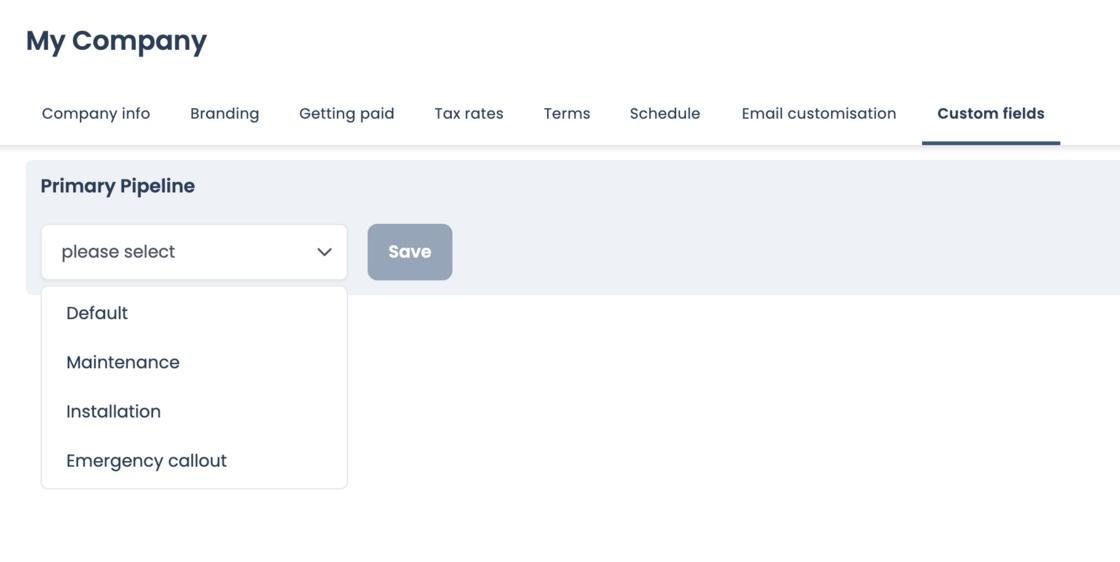View the Tax rates tab
This screenshot has width=1120, height=562.
469,114
